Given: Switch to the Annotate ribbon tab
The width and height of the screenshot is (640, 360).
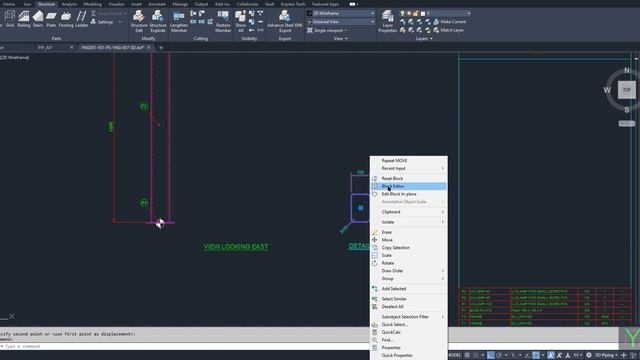Looking at the screenshot, I should tap(157, 4).
